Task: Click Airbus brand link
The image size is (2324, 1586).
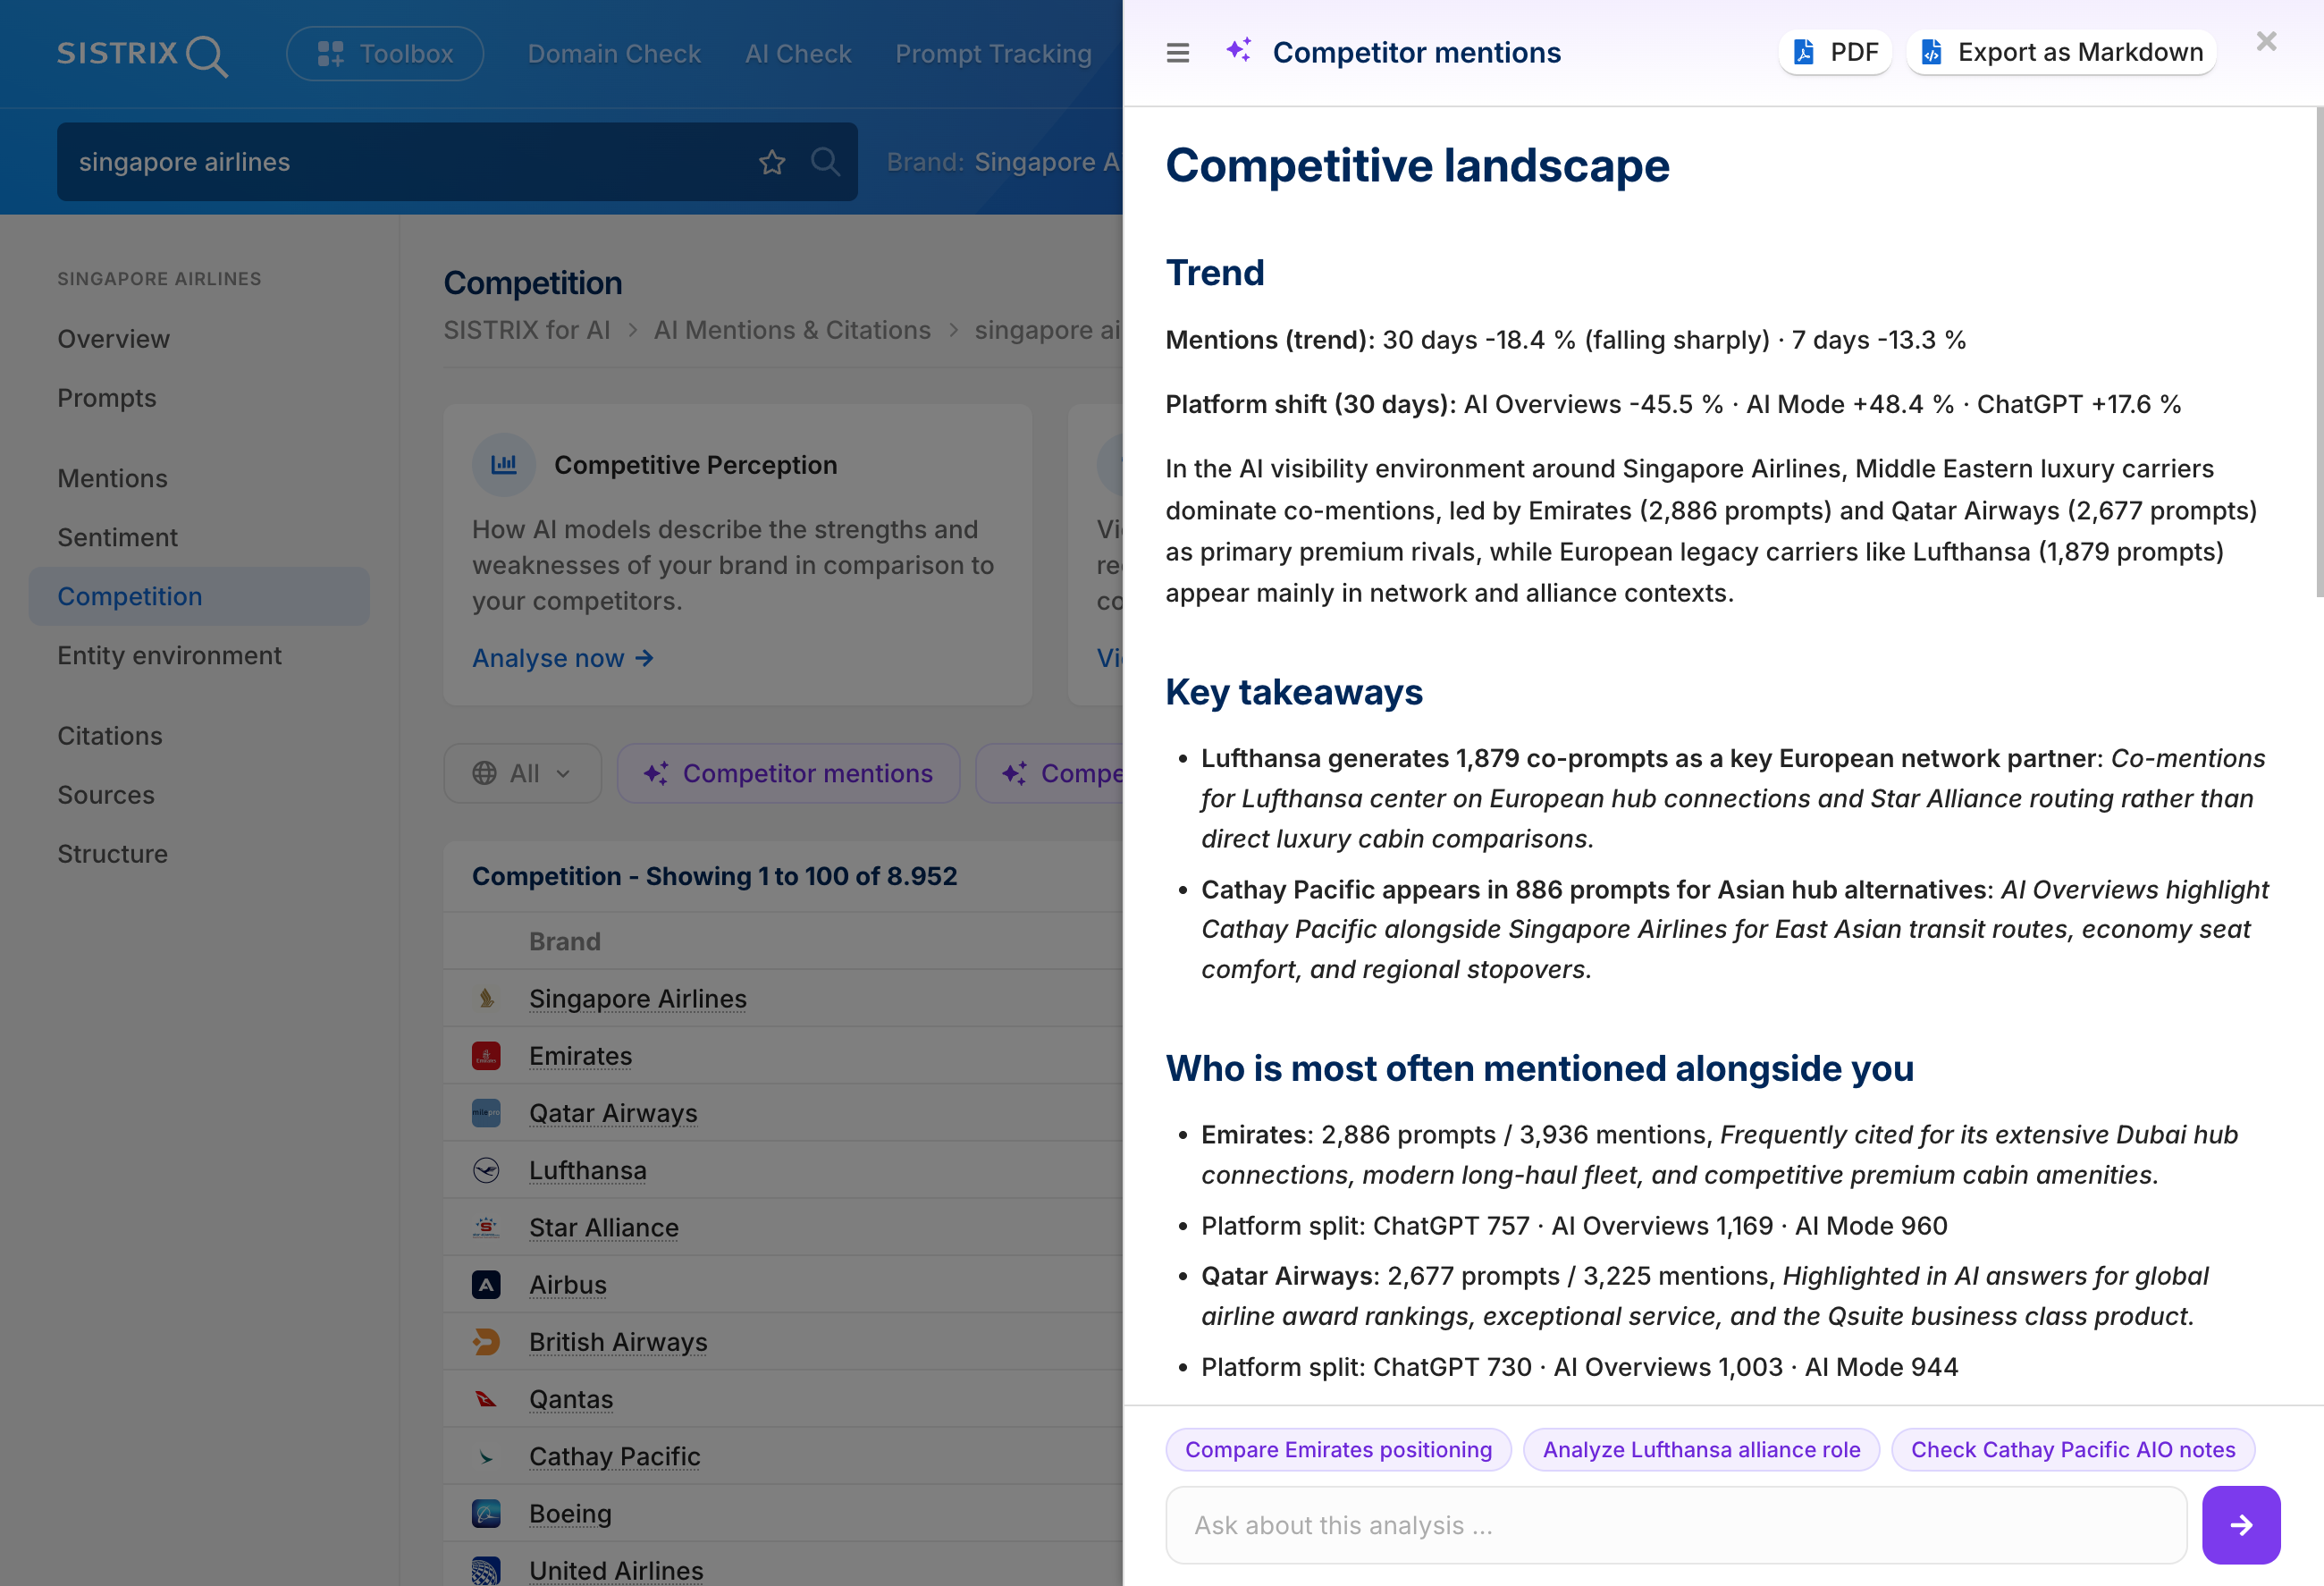Action: [567, 1284]
